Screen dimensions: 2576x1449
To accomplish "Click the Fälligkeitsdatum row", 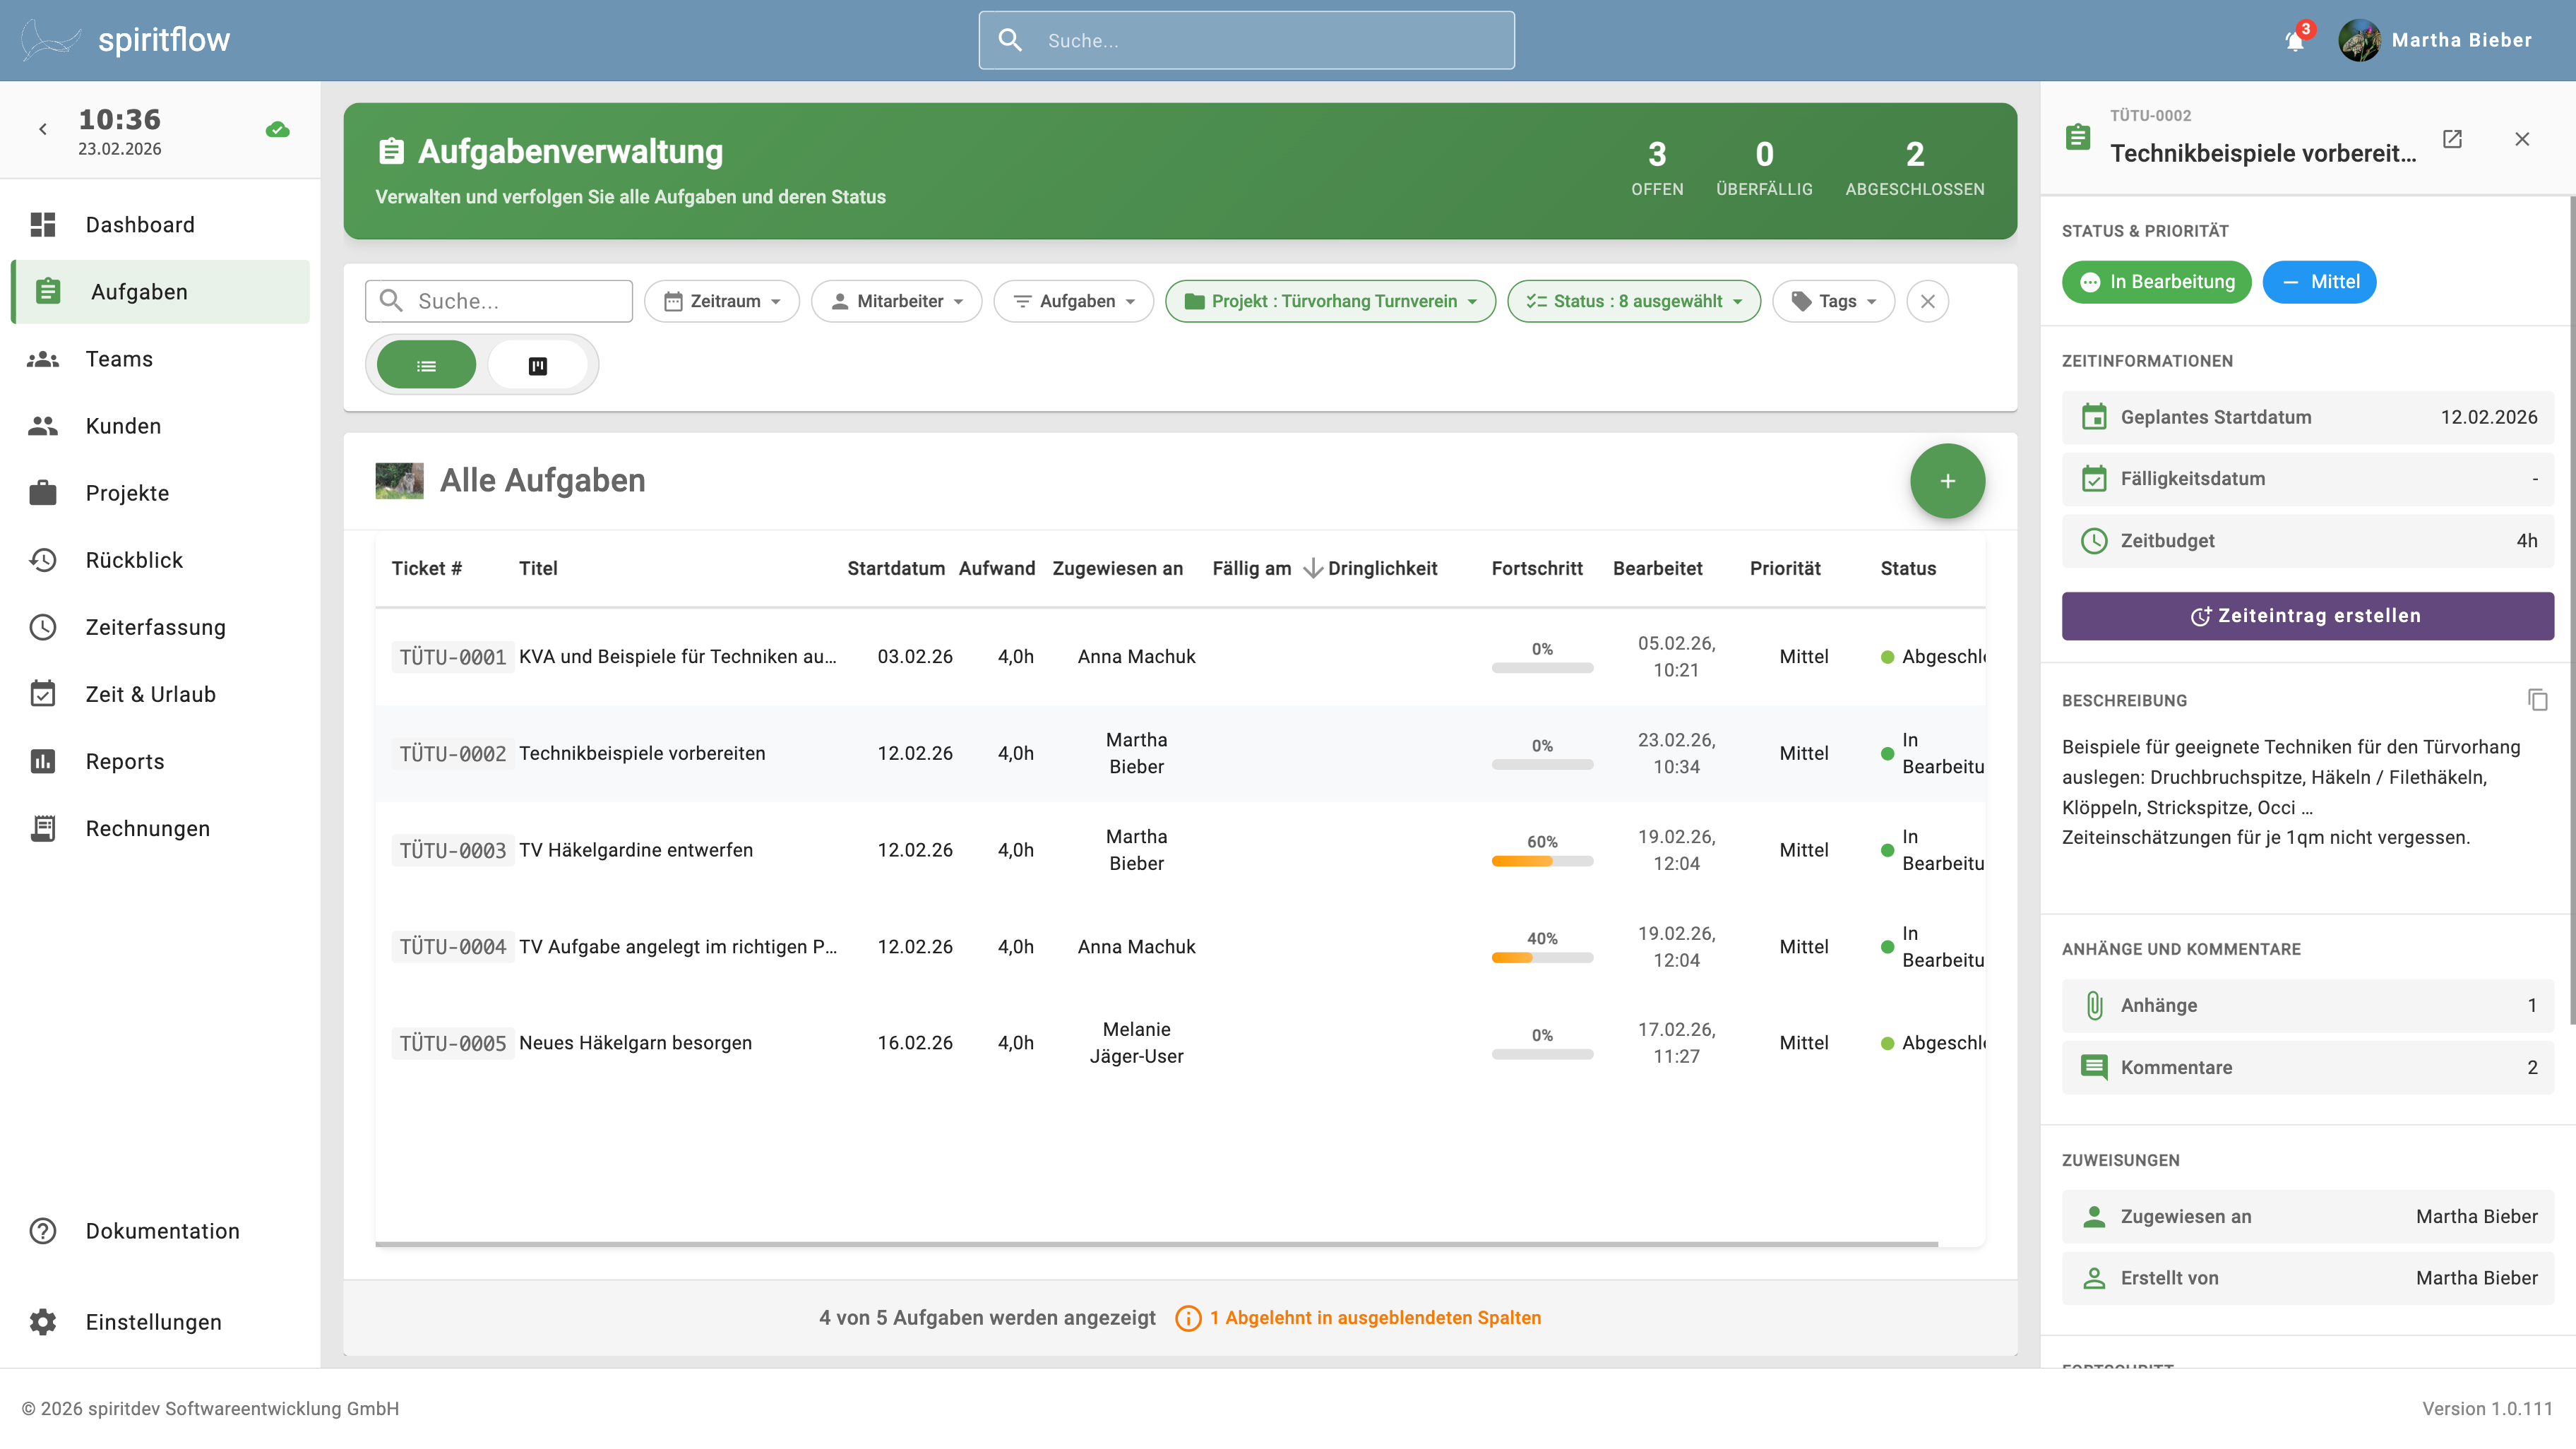I will point(2308,479).
